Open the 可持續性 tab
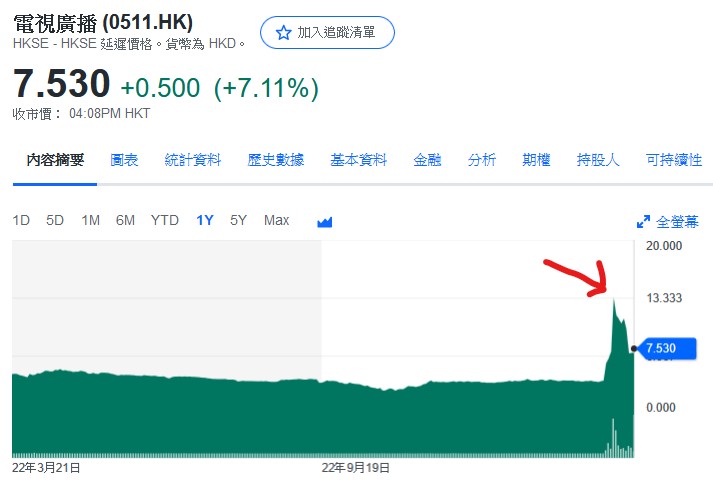Viewport: 713px width, 496px height. 674,160
